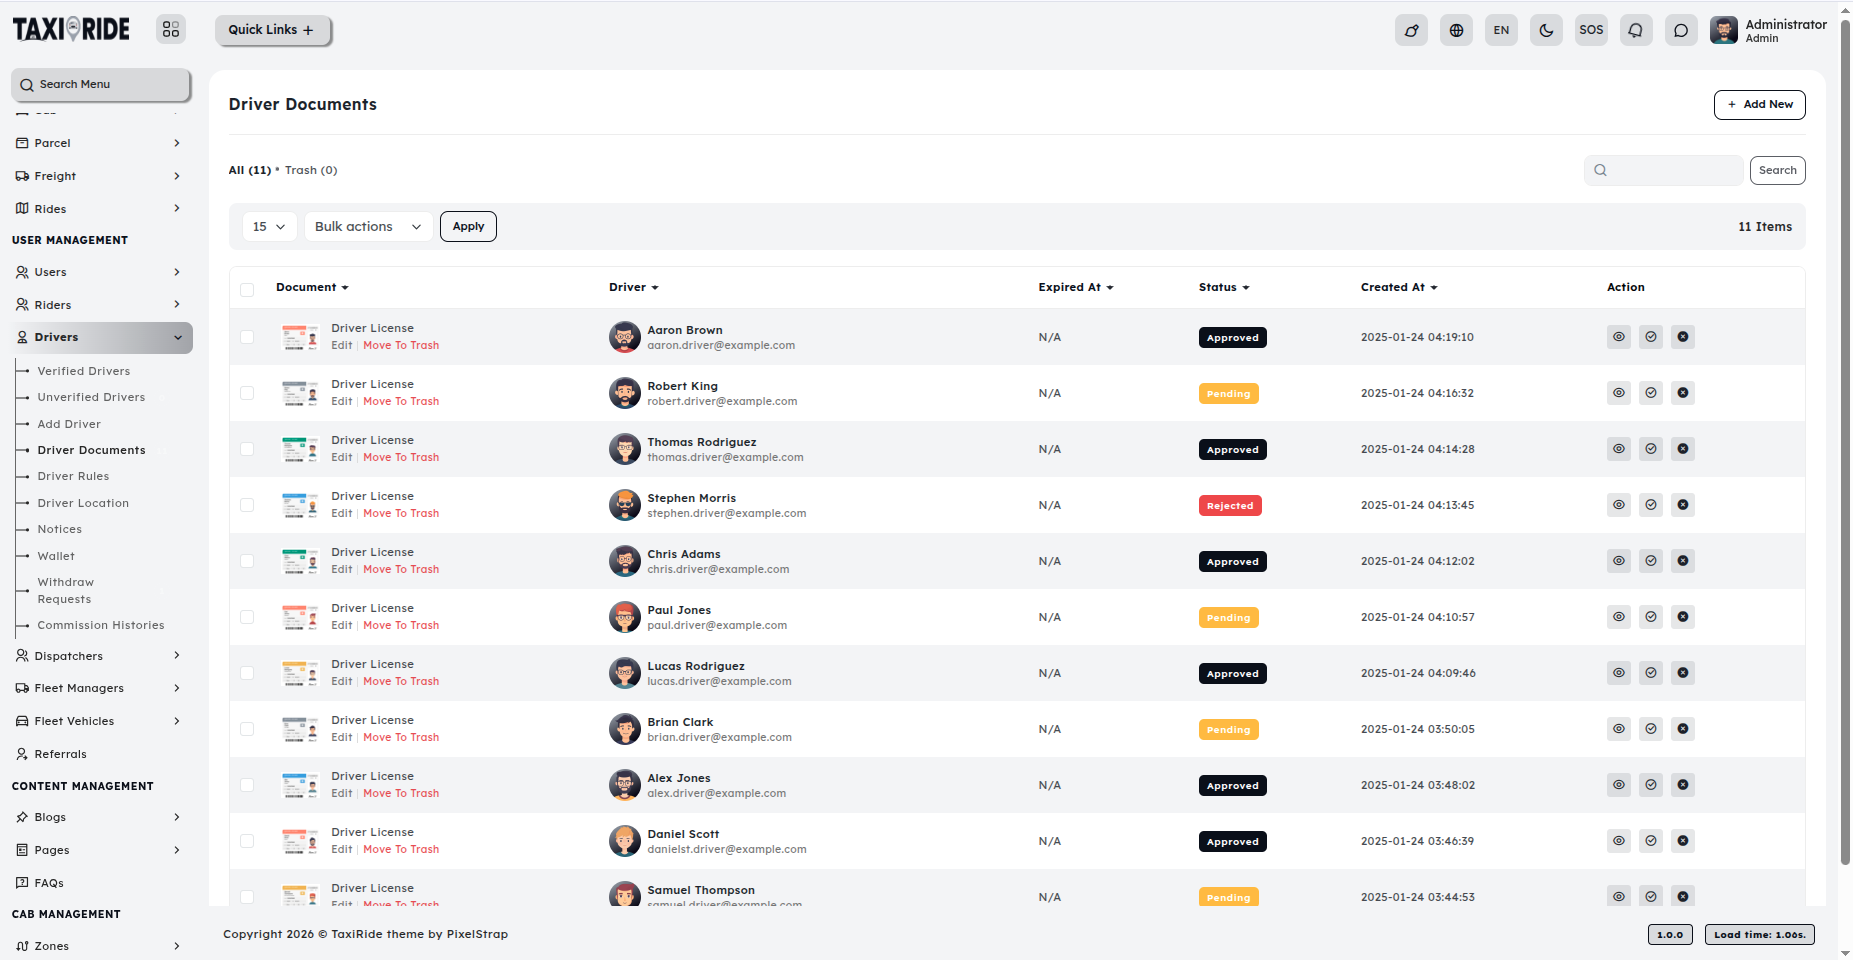
Task: Select Stephen Morris's row checkbox
Action: pos(247,505)
